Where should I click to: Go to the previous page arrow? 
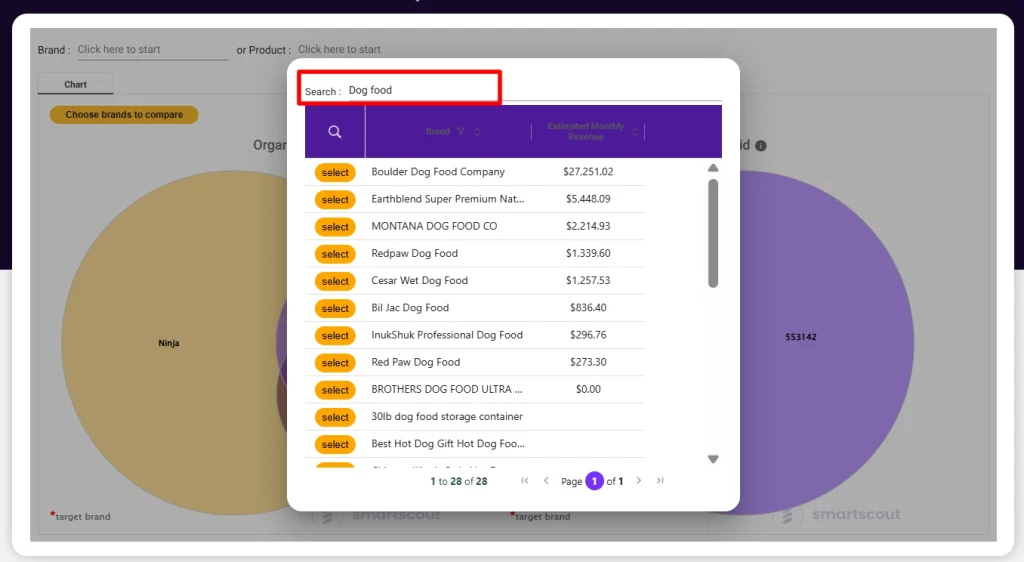[547, 480]
